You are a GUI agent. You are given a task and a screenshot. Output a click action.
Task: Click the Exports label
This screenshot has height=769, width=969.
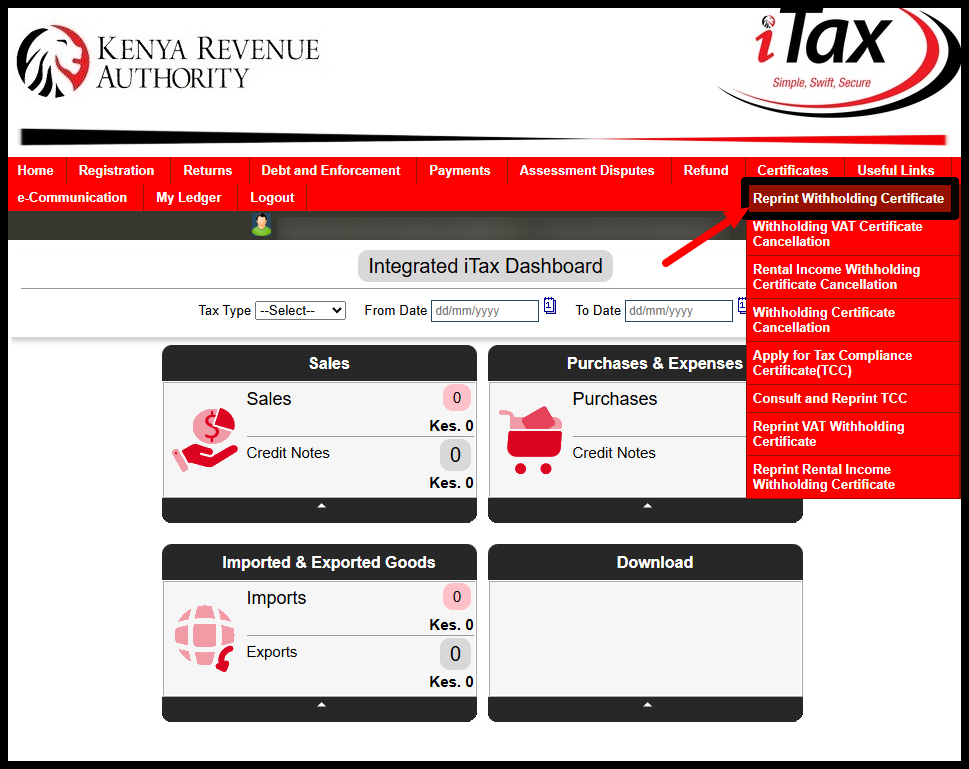click(272, 652)
